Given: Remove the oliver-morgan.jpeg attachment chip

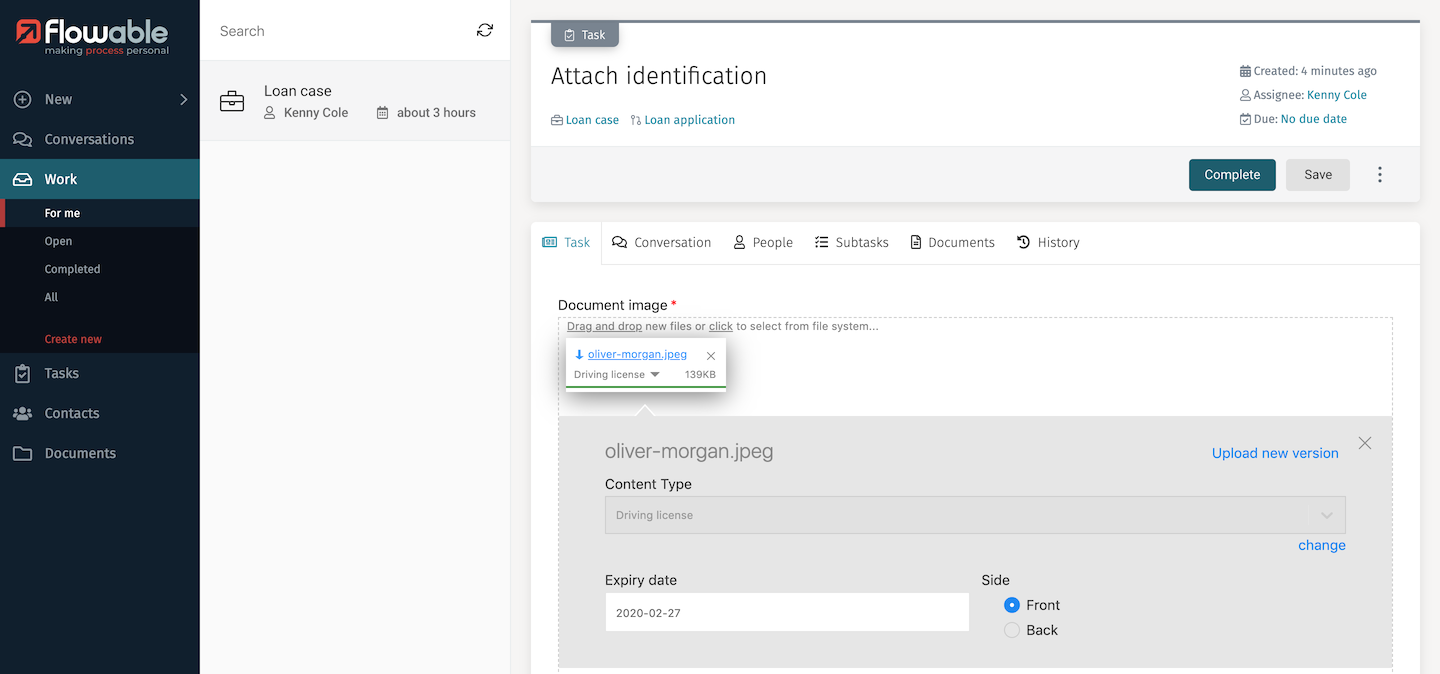Looking at the screenshot, I should (711, 356).
